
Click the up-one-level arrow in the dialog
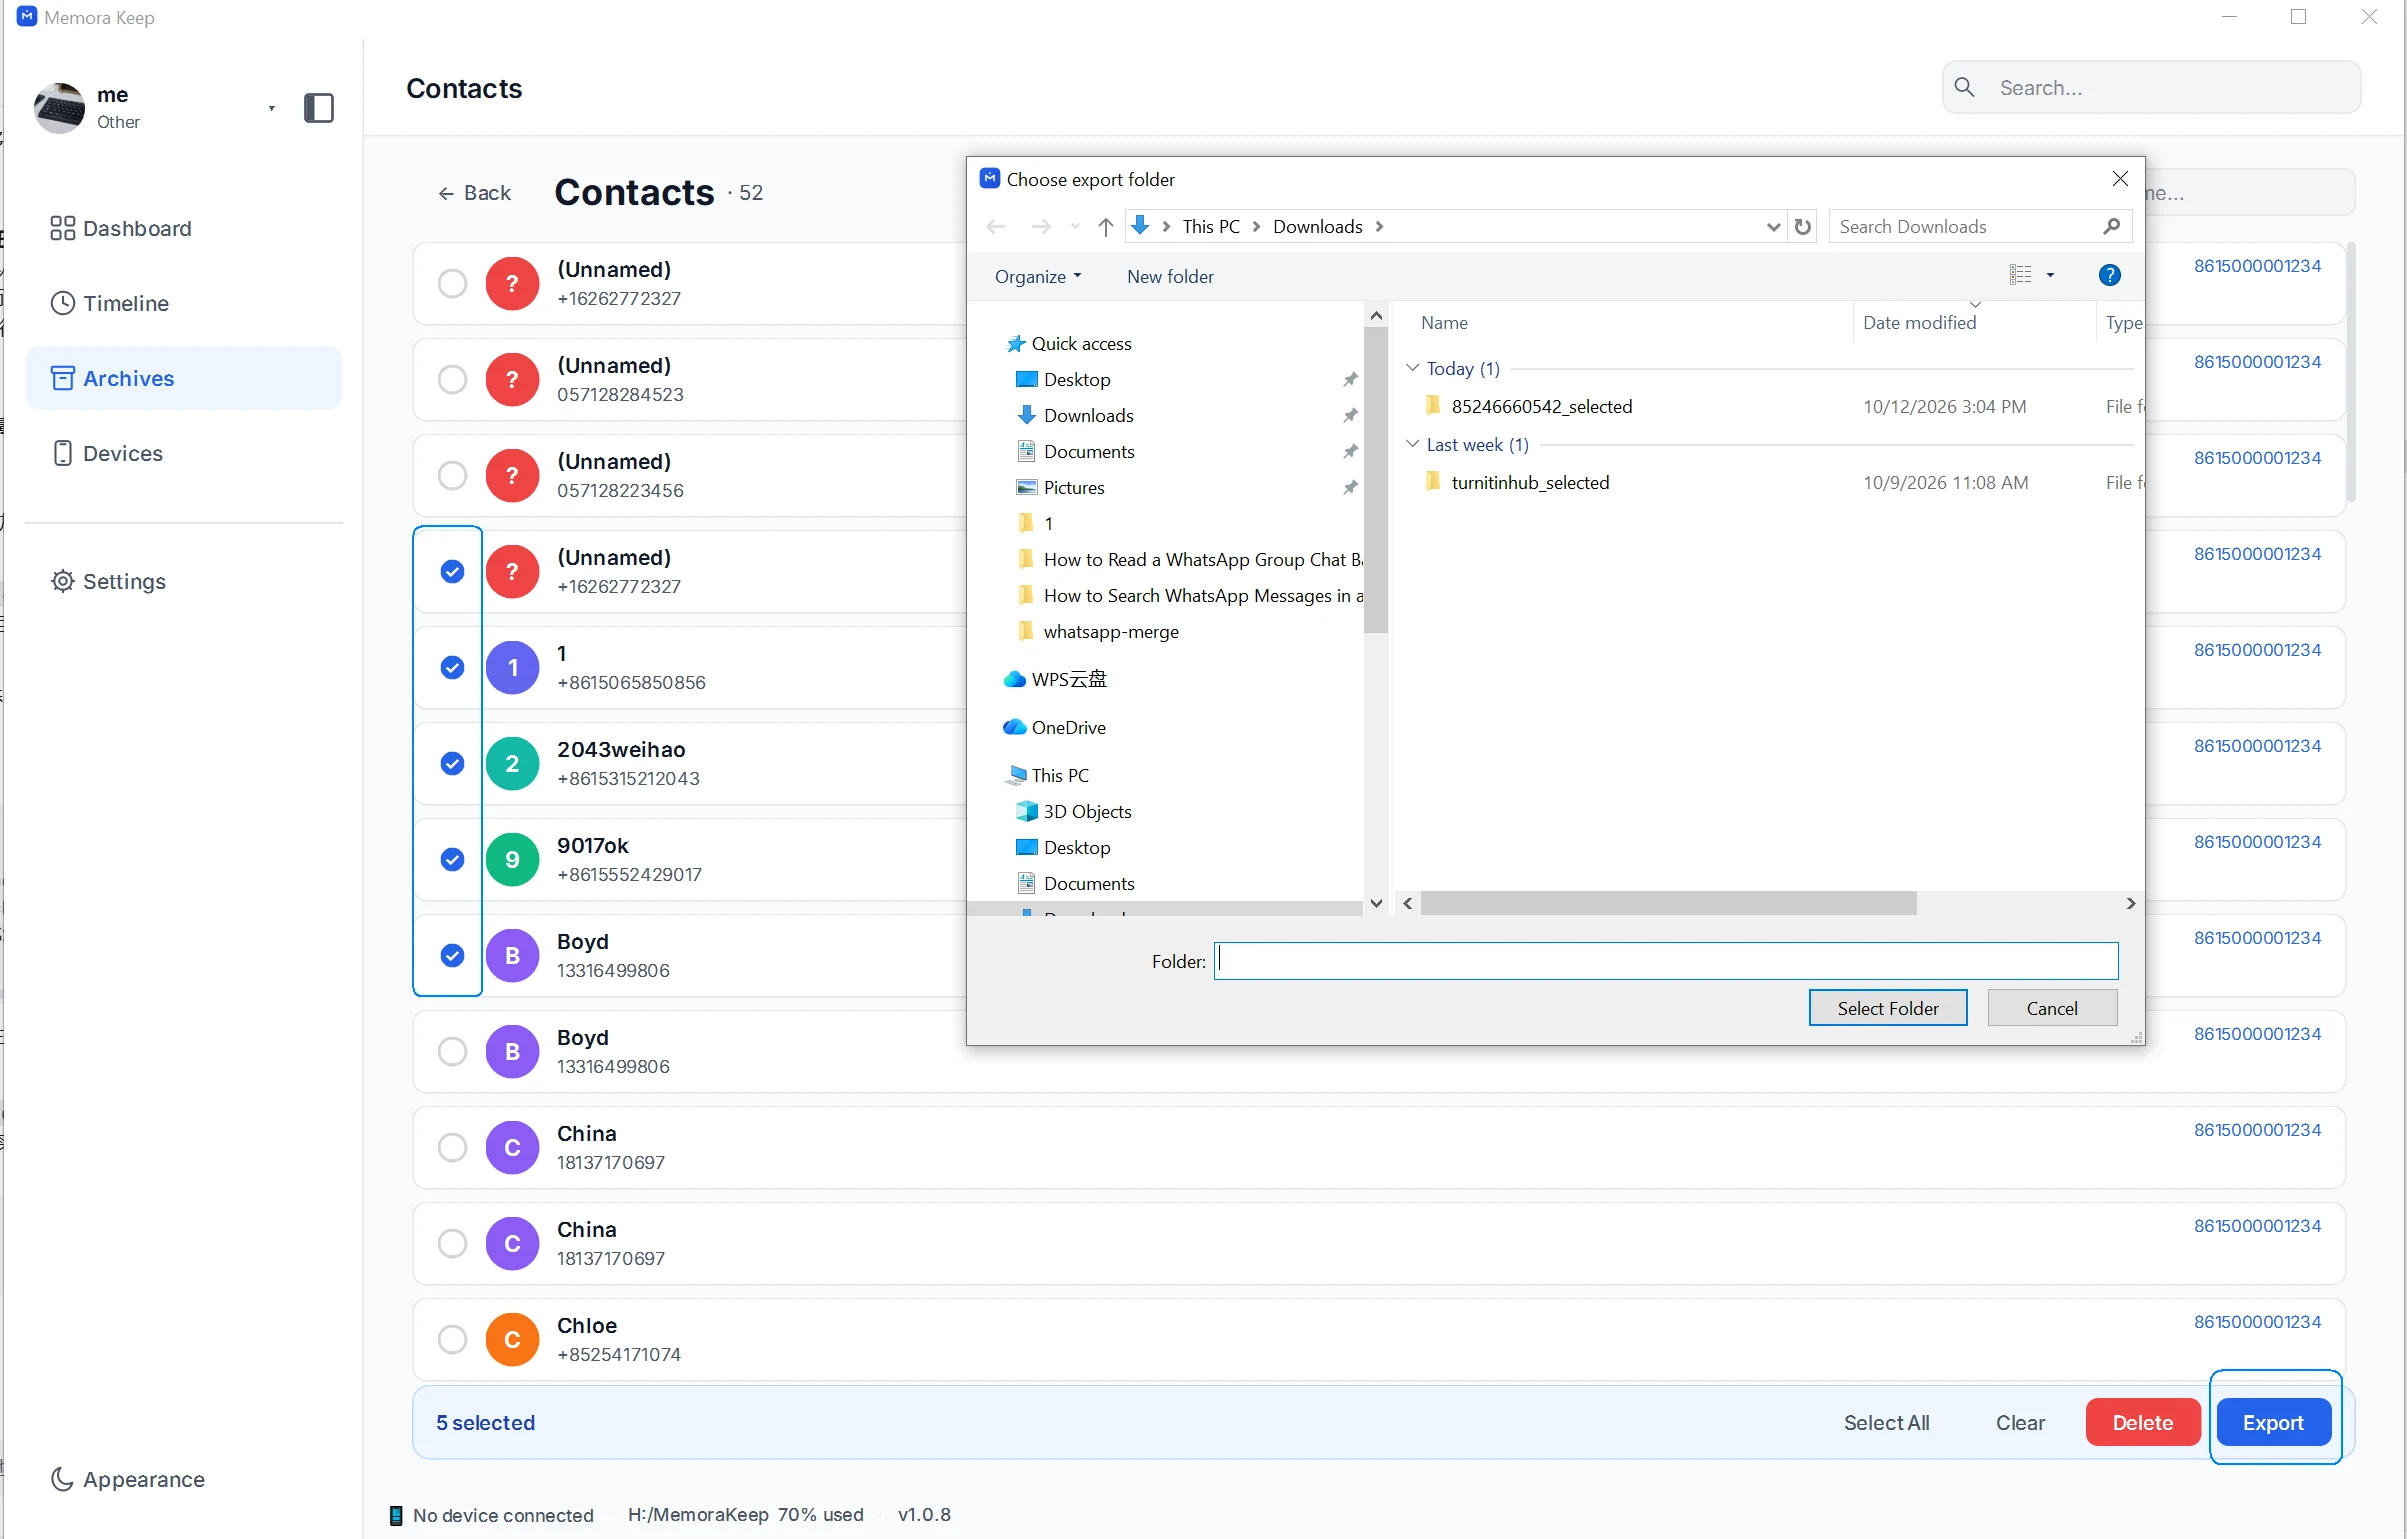tap(1105, 227)
